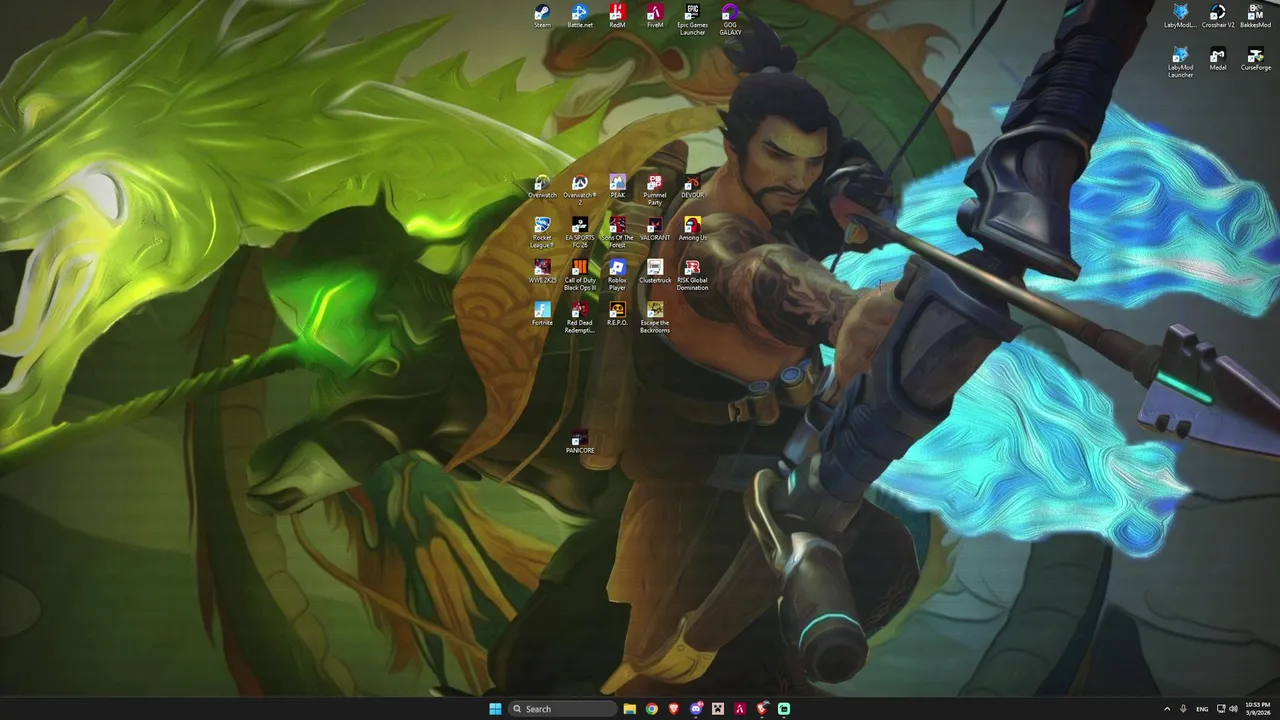Select the Overwatch 2 desktop shortcut

tap(580, 189)
